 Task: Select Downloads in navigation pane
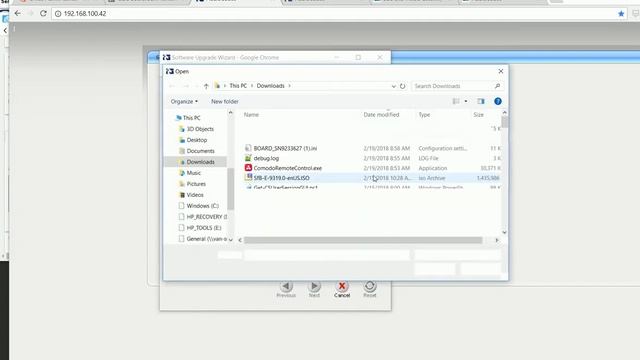[x=200, y=162]
